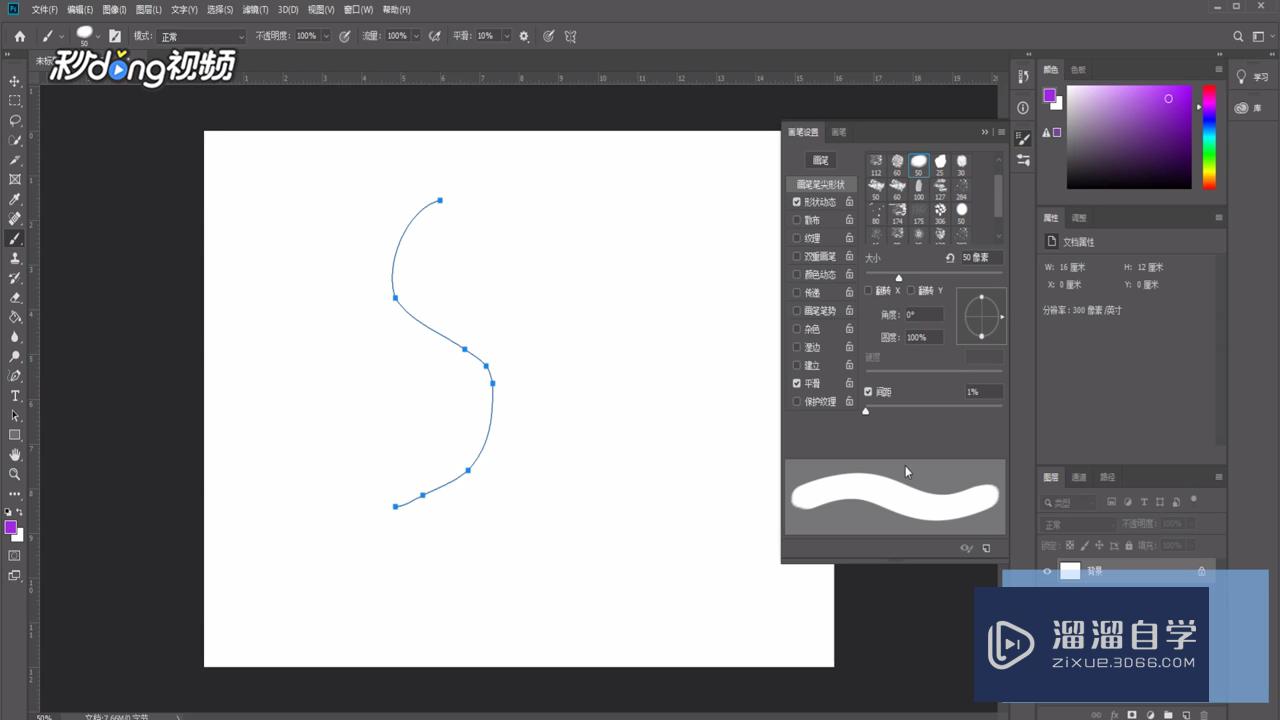
Task: Switch to the 调整 (Adjustments) tab
Action: point(1079,217)
